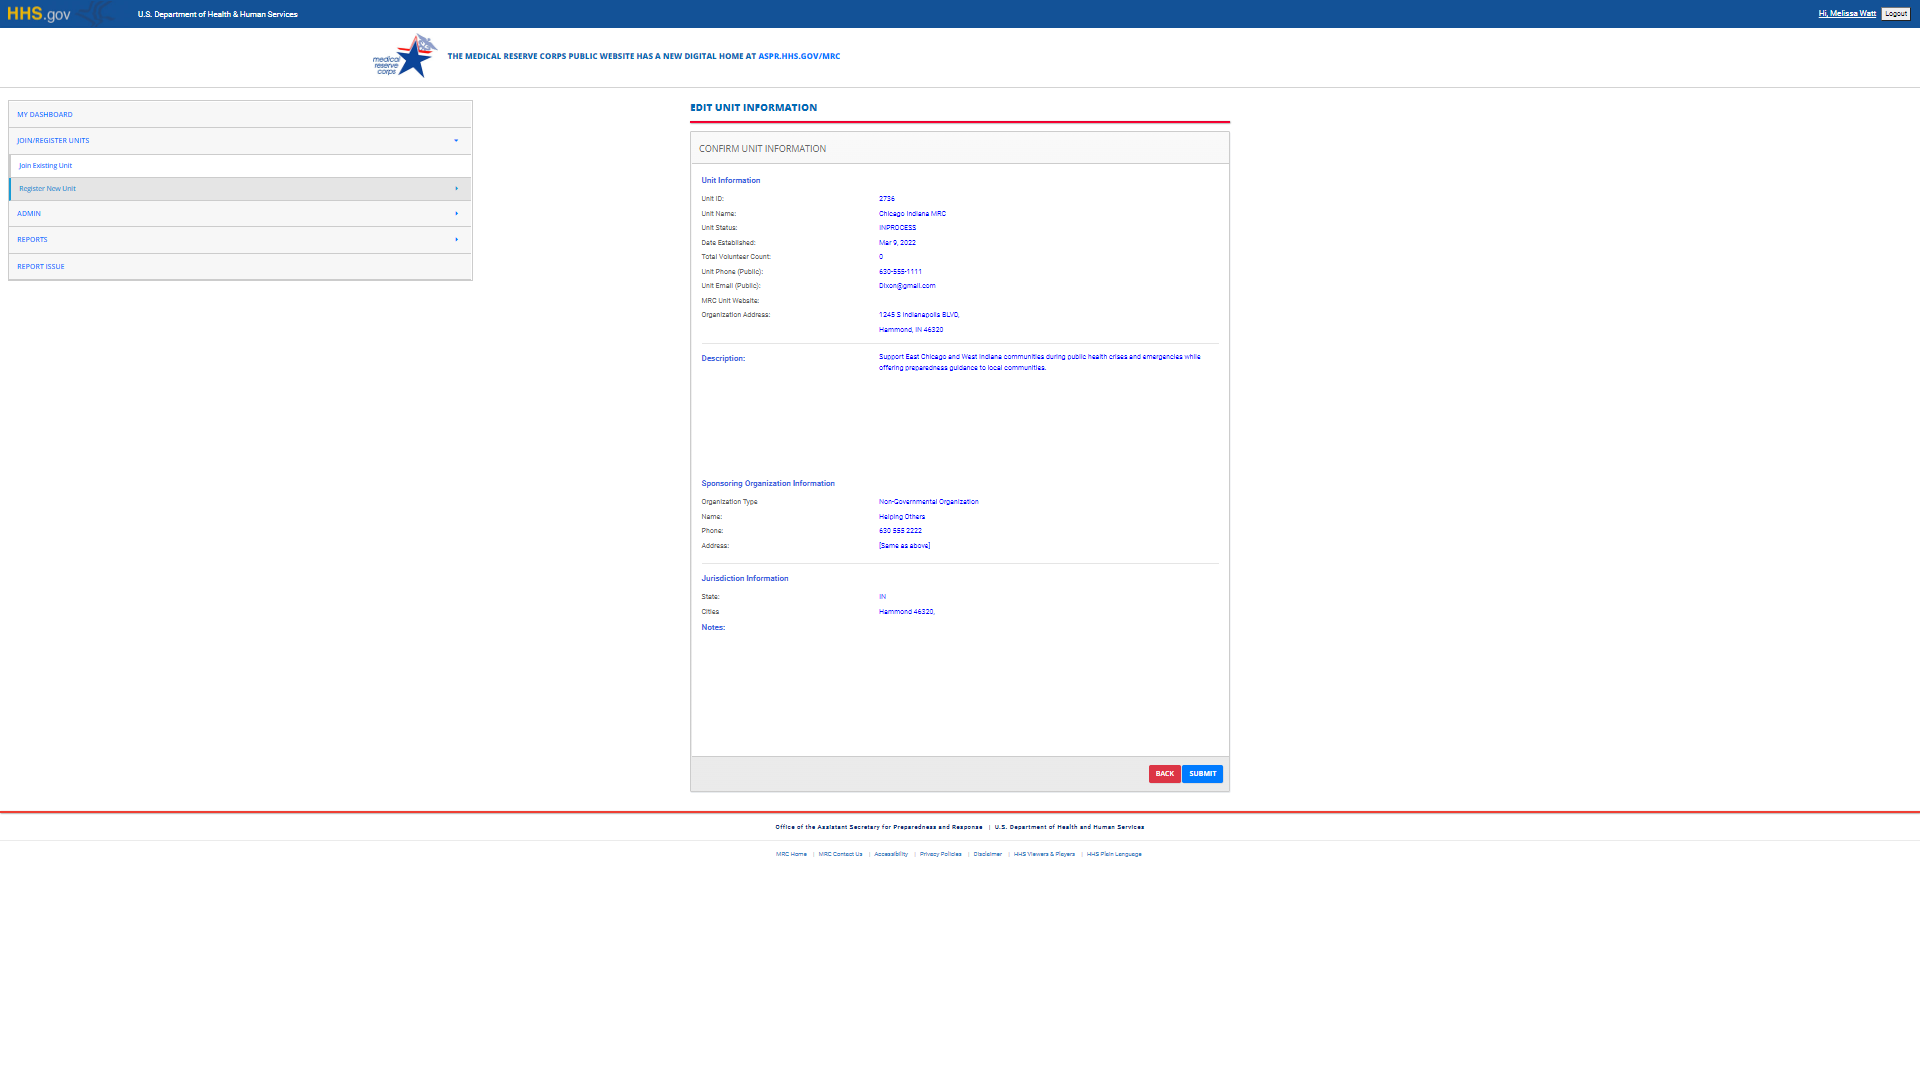The height and width of the screenshot is (1080, 1920).
Task: Open My Dashboard menu item
Action: coord(45,115)
